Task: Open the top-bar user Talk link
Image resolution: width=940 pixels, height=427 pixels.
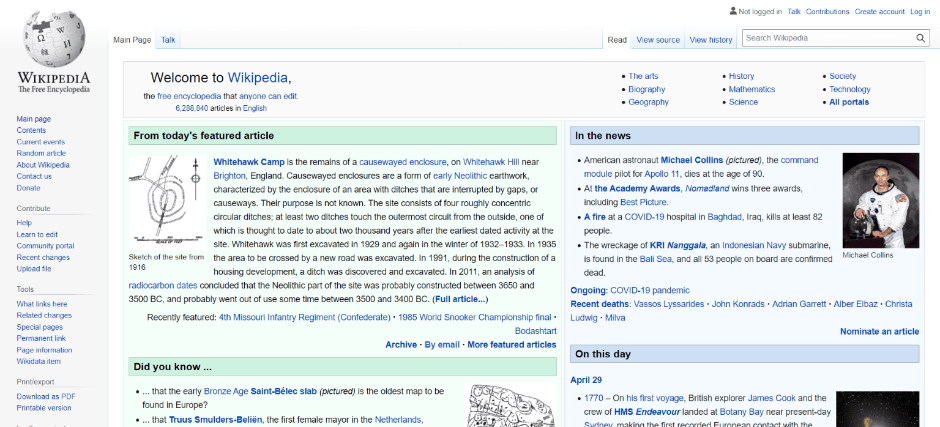Action: click(x=794, y=11)
